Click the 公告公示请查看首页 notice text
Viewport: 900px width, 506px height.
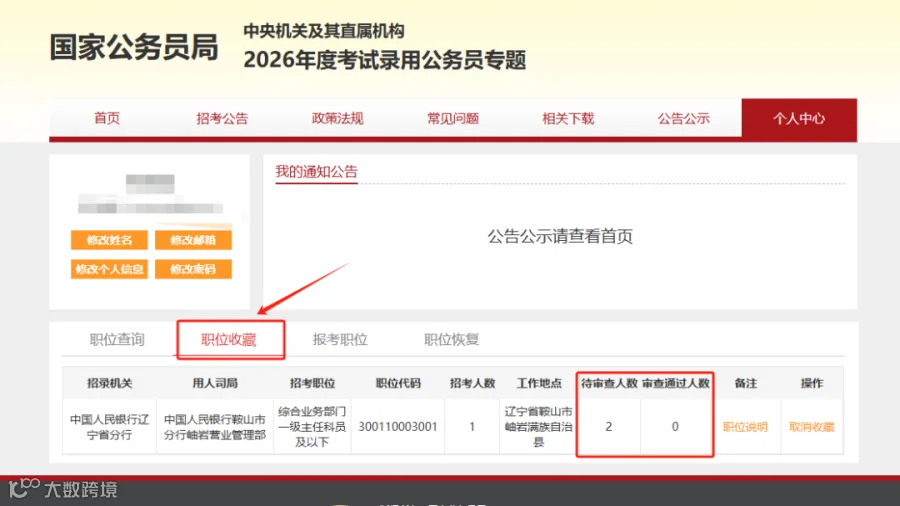tap(560, 236)
